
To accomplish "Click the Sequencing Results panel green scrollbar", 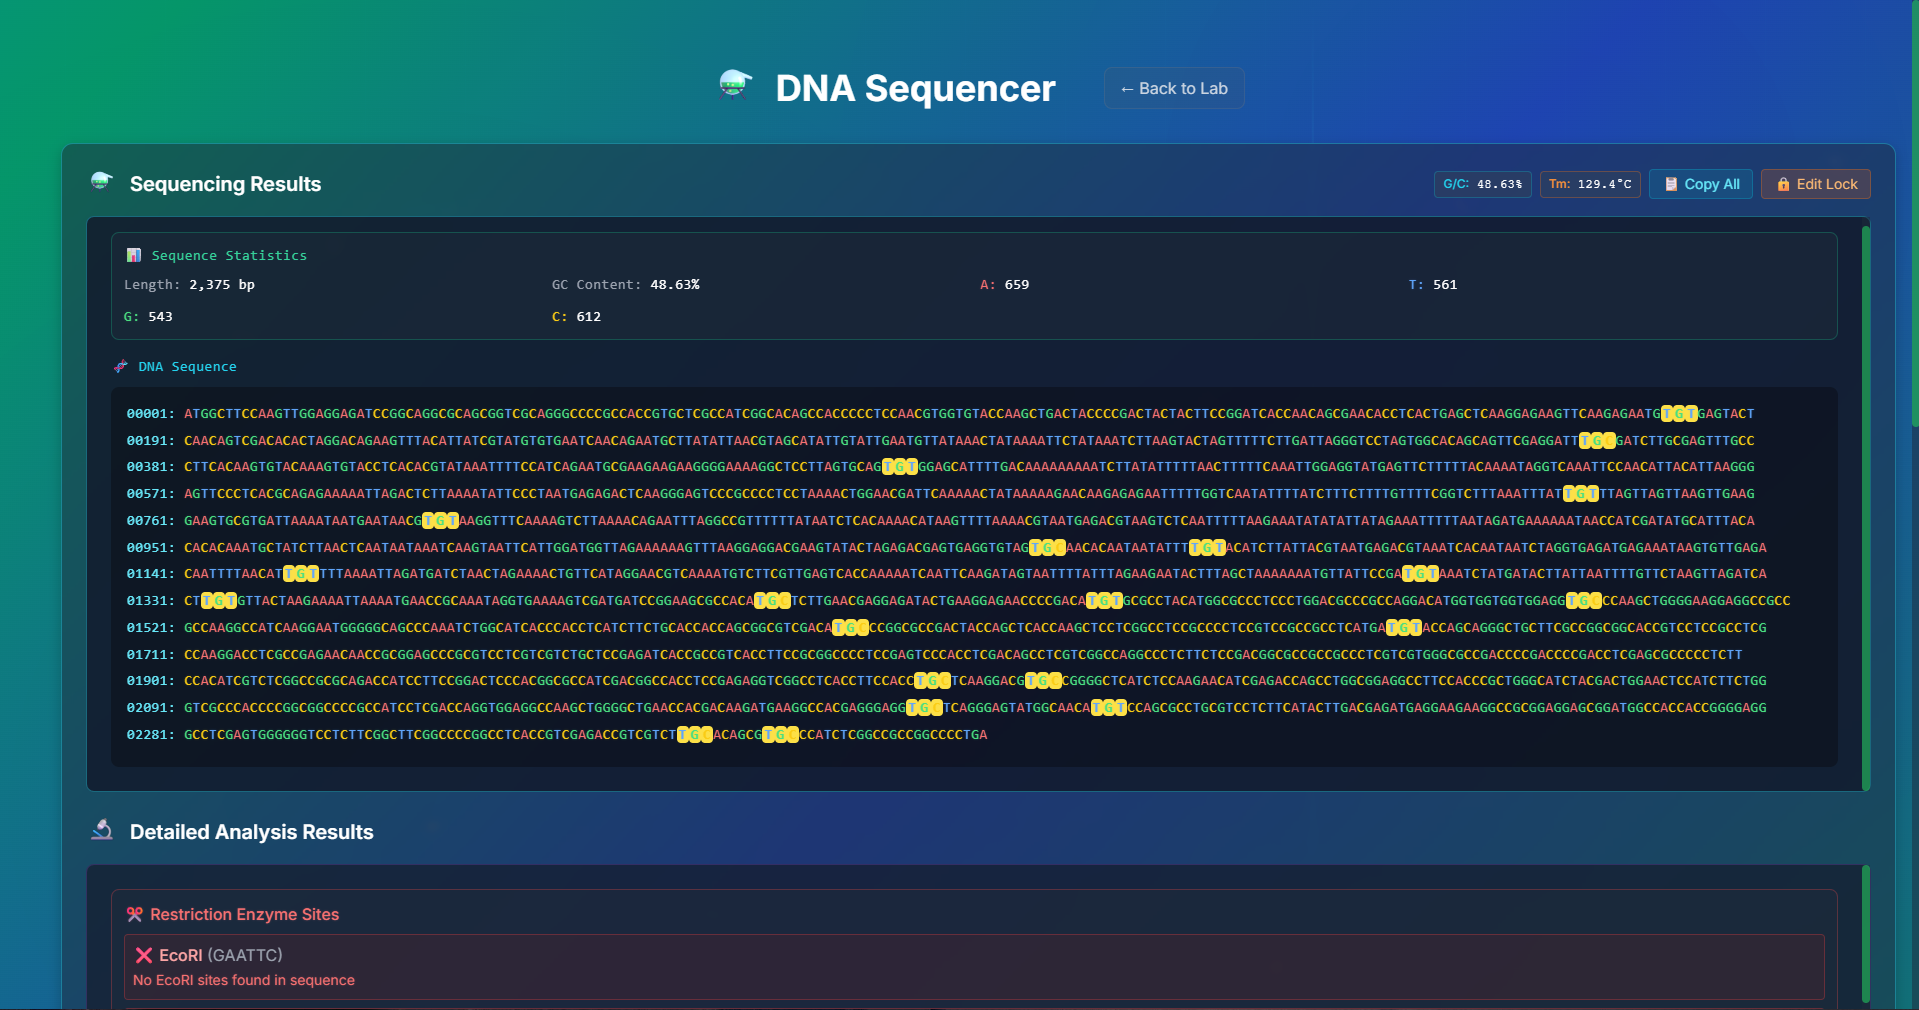I will [x=1865, y=507].
